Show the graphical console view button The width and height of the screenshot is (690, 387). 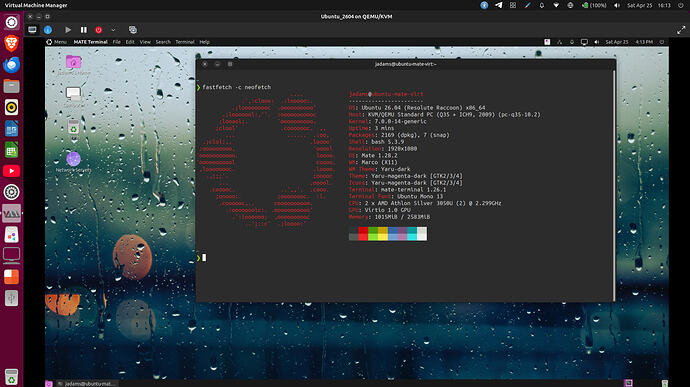tap(32, 30)
